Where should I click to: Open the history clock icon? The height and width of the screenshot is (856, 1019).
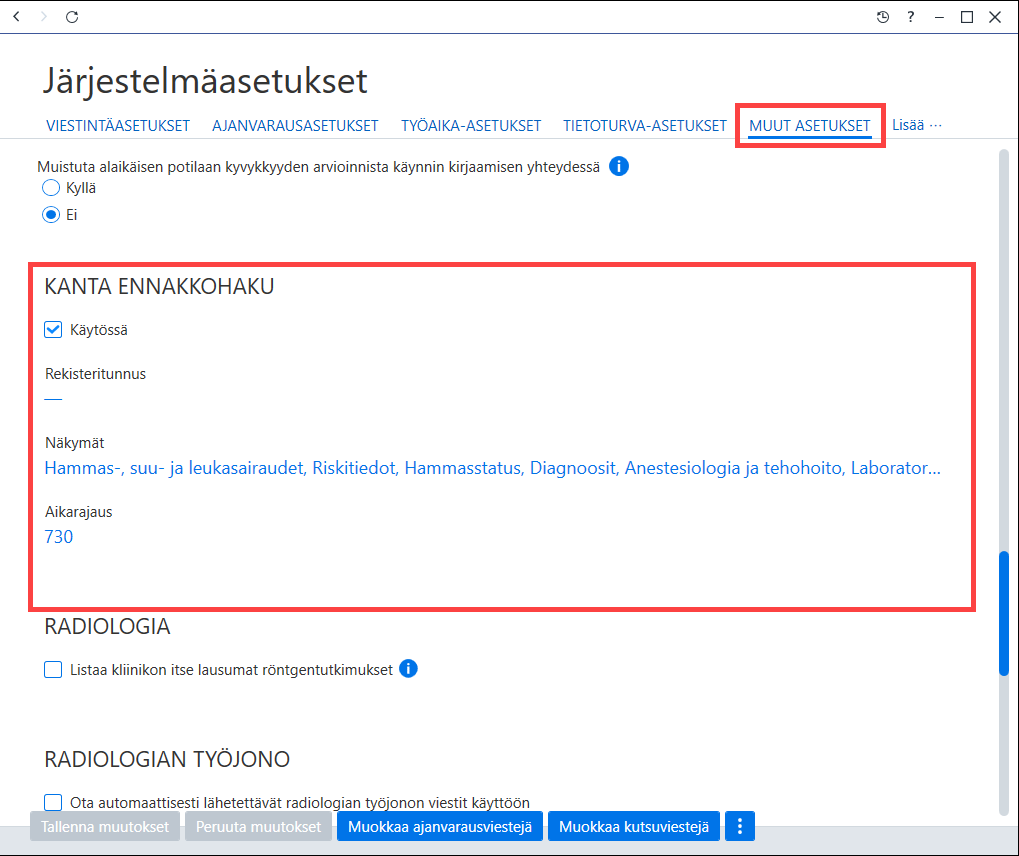coord(883,17)
